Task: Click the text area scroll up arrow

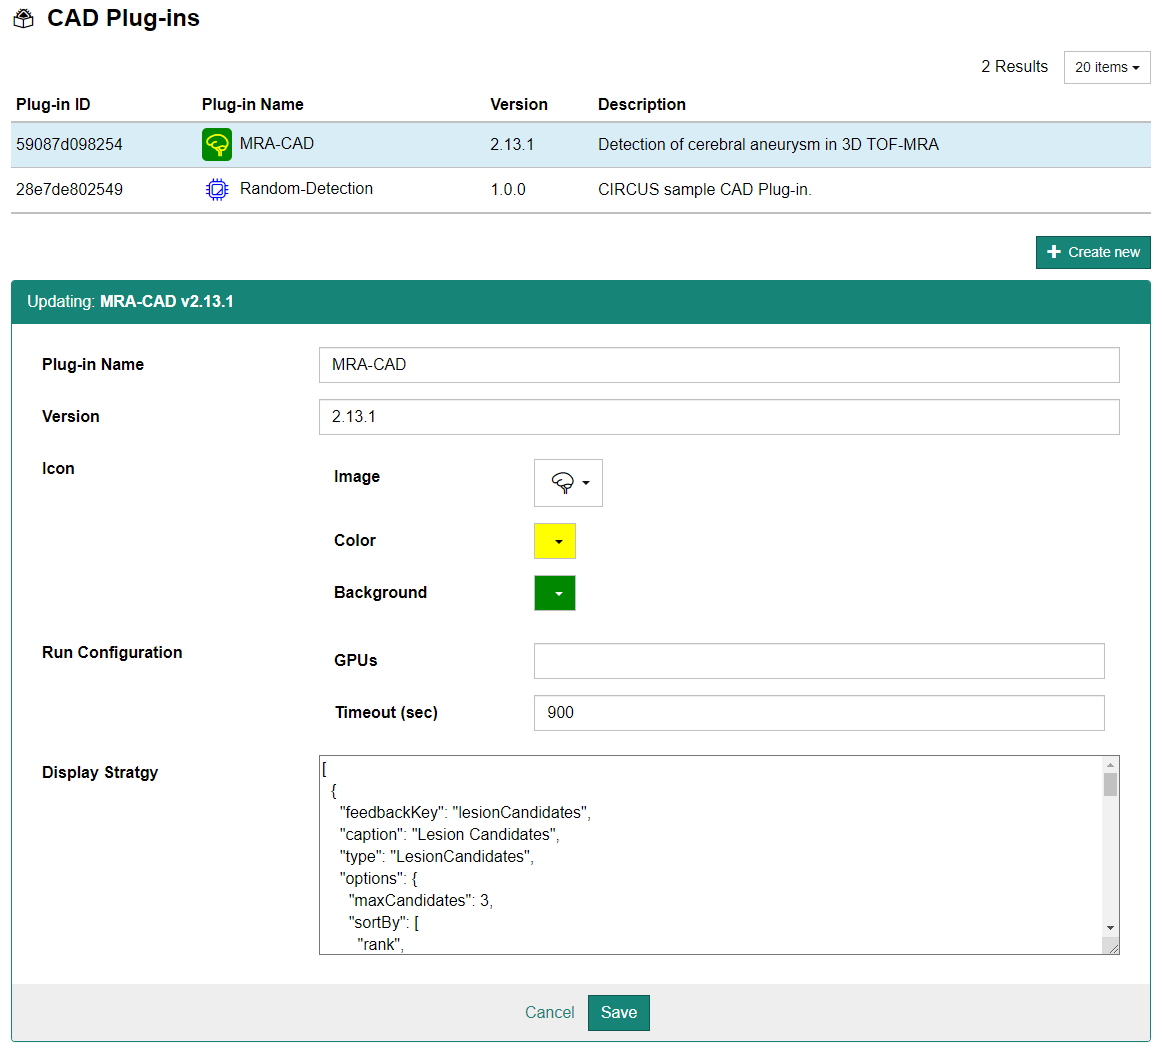Action: [1110, 765]
